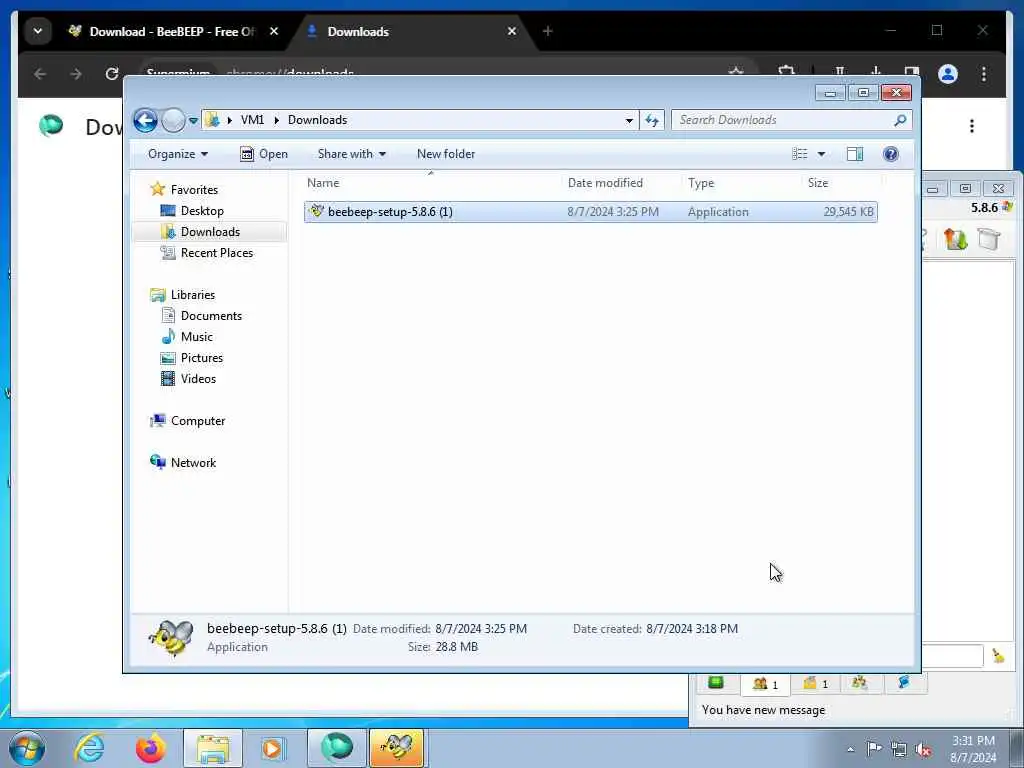
Task: Open recent locations dropdown beside forward arrow
Action: coord(193,121)
